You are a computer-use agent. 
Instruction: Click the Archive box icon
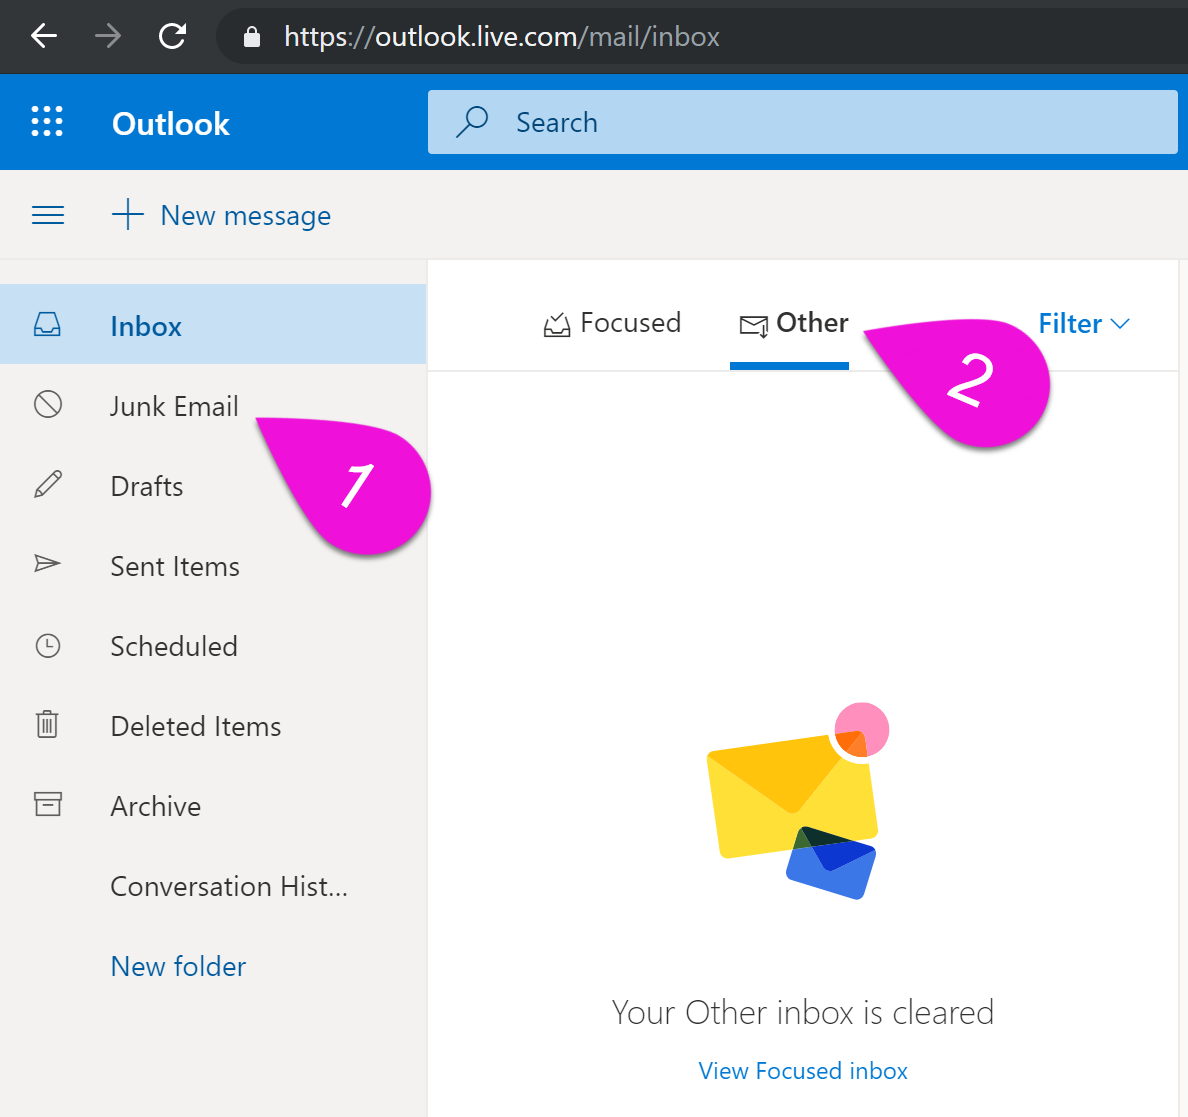point(48,804)
